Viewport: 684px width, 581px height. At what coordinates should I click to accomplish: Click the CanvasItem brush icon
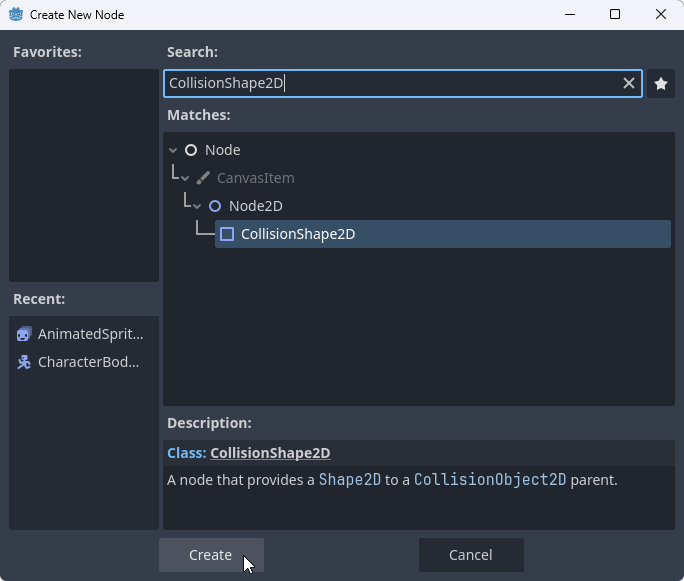[x=203, y=178]
